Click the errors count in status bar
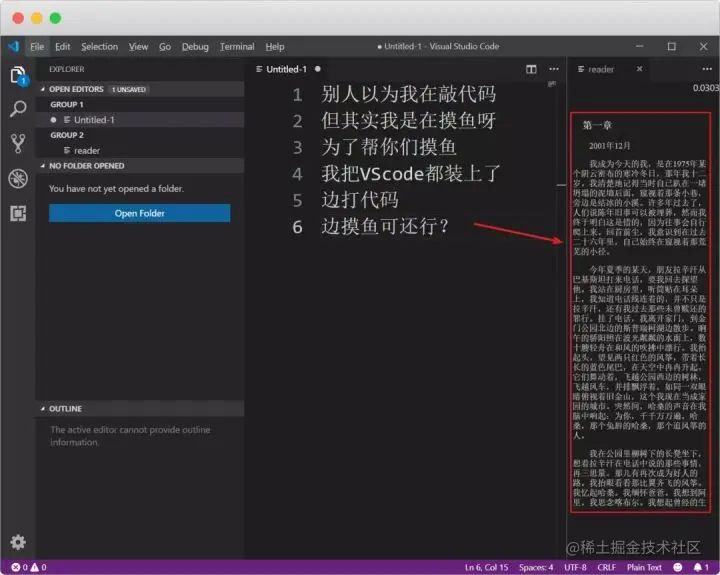Image resolution: width=720 pixels, height=575 pixels. pyautogui.click(x=20, y=567)
